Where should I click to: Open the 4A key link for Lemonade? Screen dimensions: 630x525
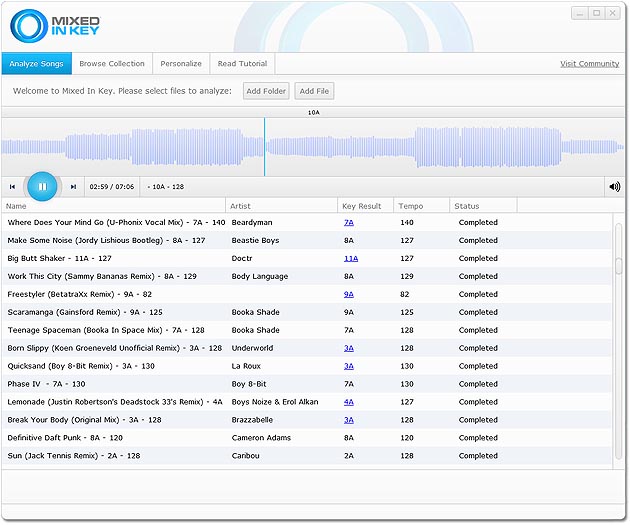click(x=349, y=402)
